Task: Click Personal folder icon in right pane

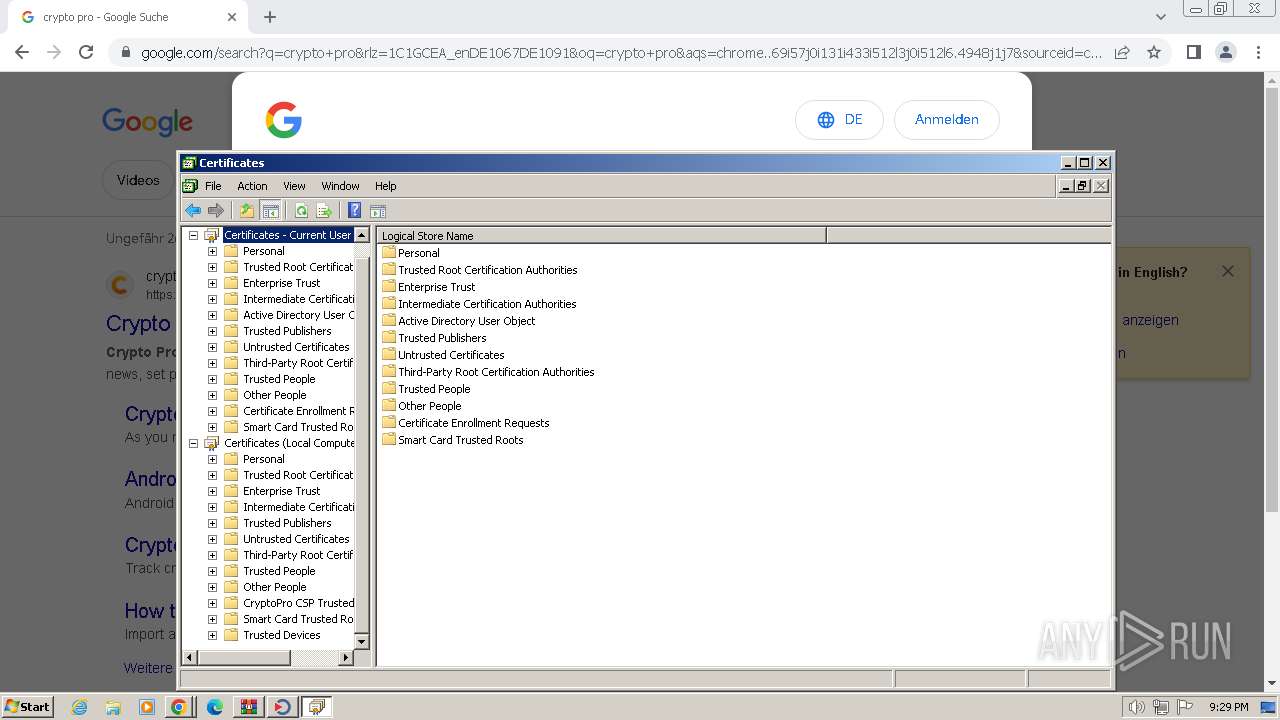Action: (x=389, y=253)
